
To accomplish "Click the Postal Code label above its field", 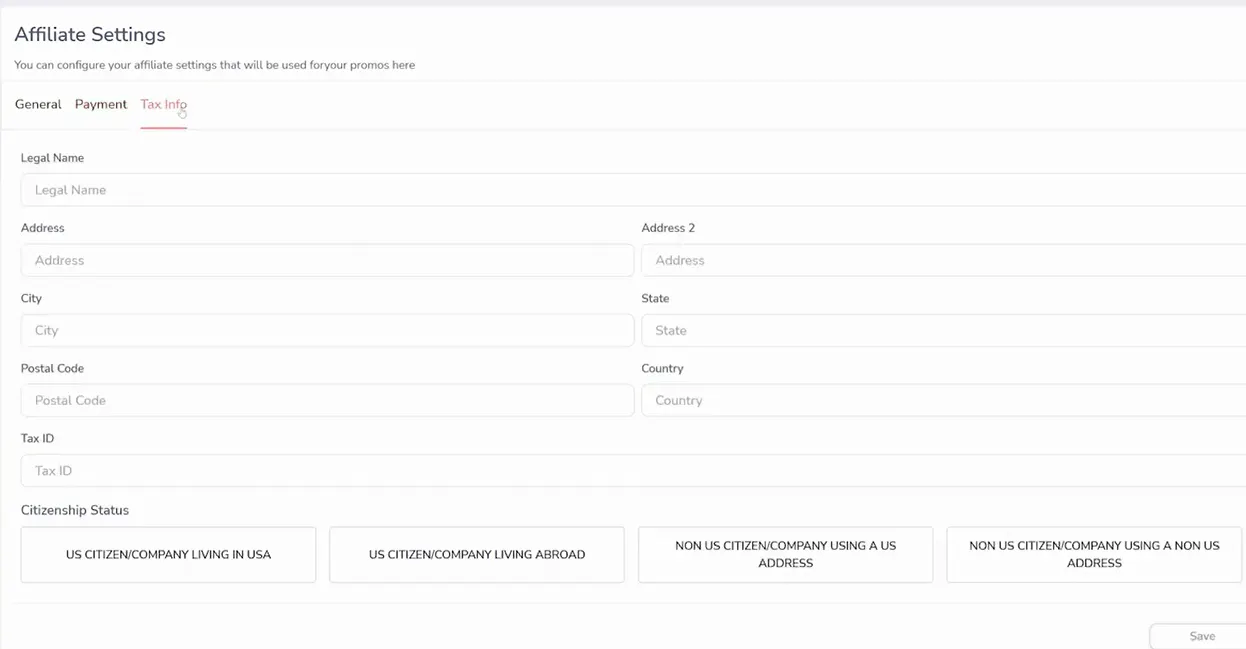I will click(52, 368).
